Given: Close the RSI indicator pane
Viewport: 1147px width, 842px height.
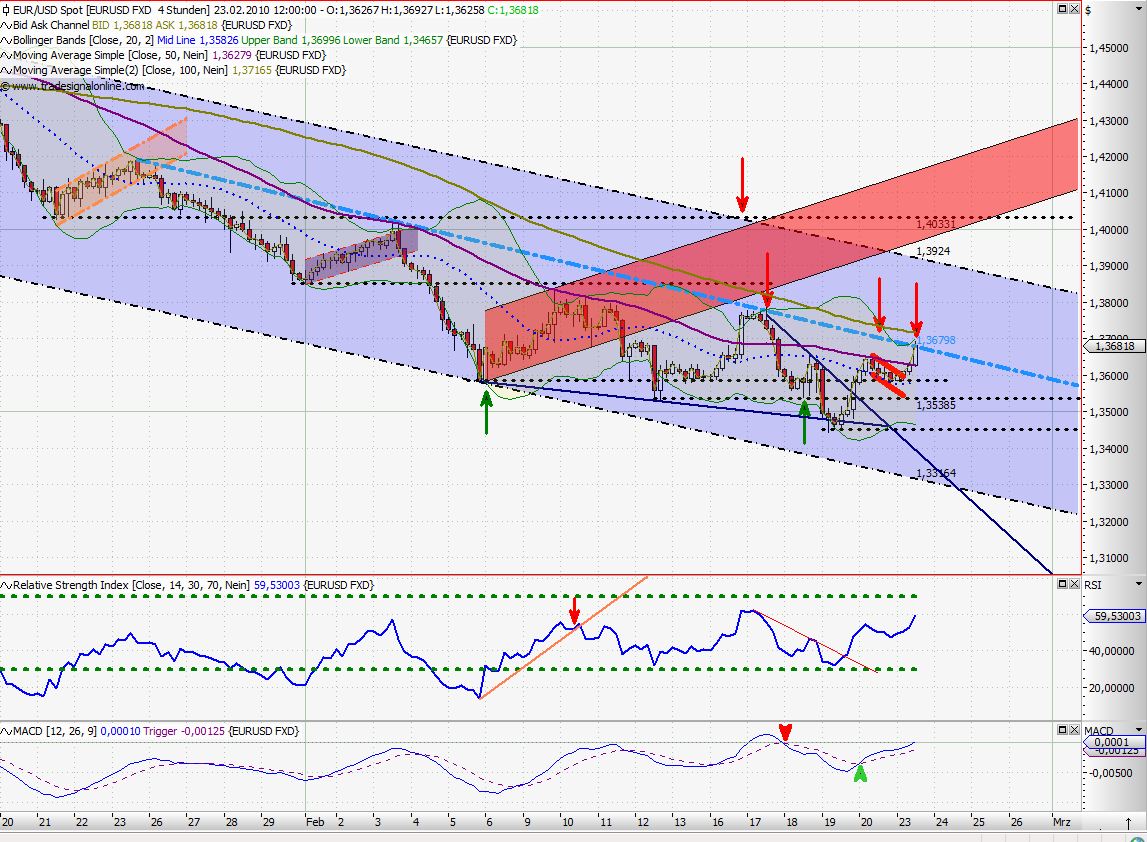Looking at the screenshot, I should 1074,584.
